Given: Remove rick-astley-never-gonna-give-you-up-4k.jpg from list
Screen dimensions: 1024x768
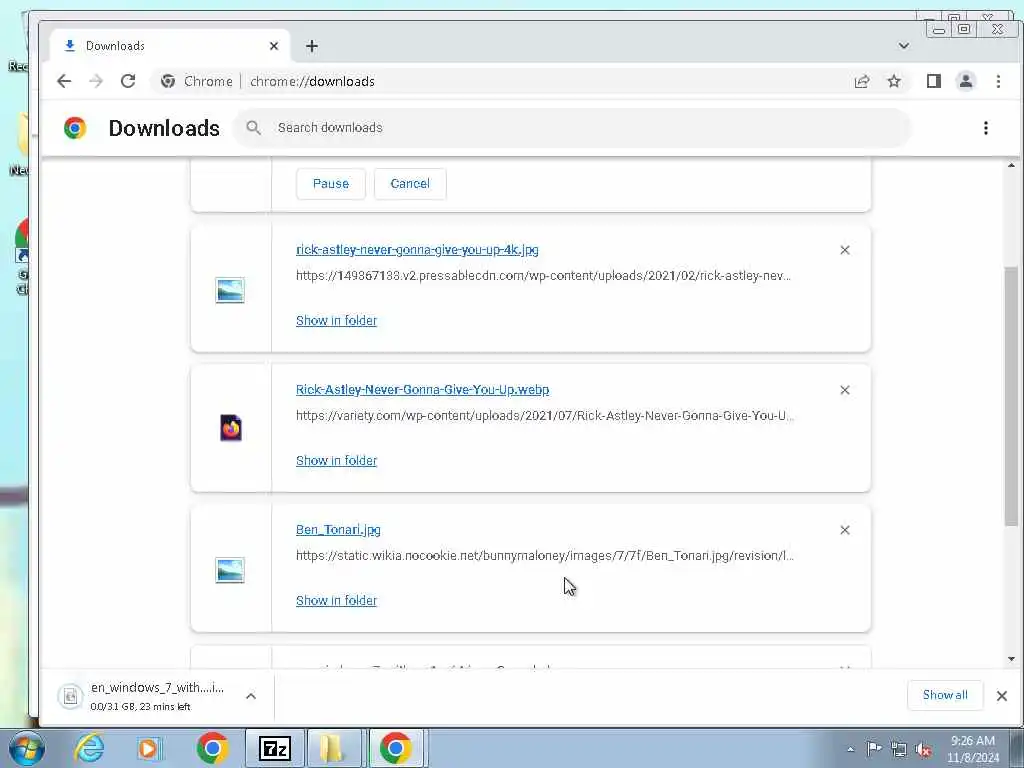Looking at the screenshot, I should tap(844, 250).
